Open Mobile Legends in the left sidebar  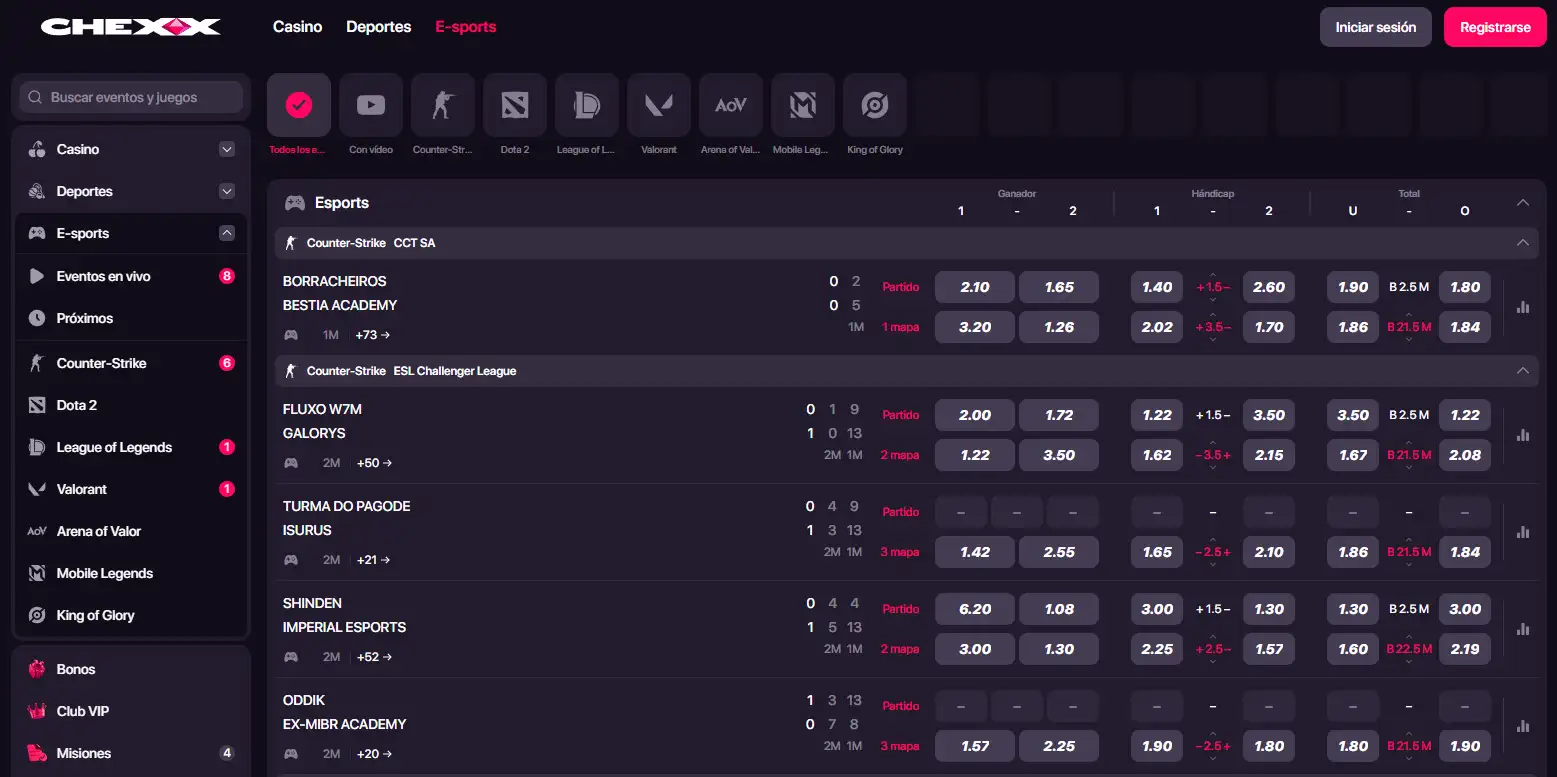click(131, 573)
